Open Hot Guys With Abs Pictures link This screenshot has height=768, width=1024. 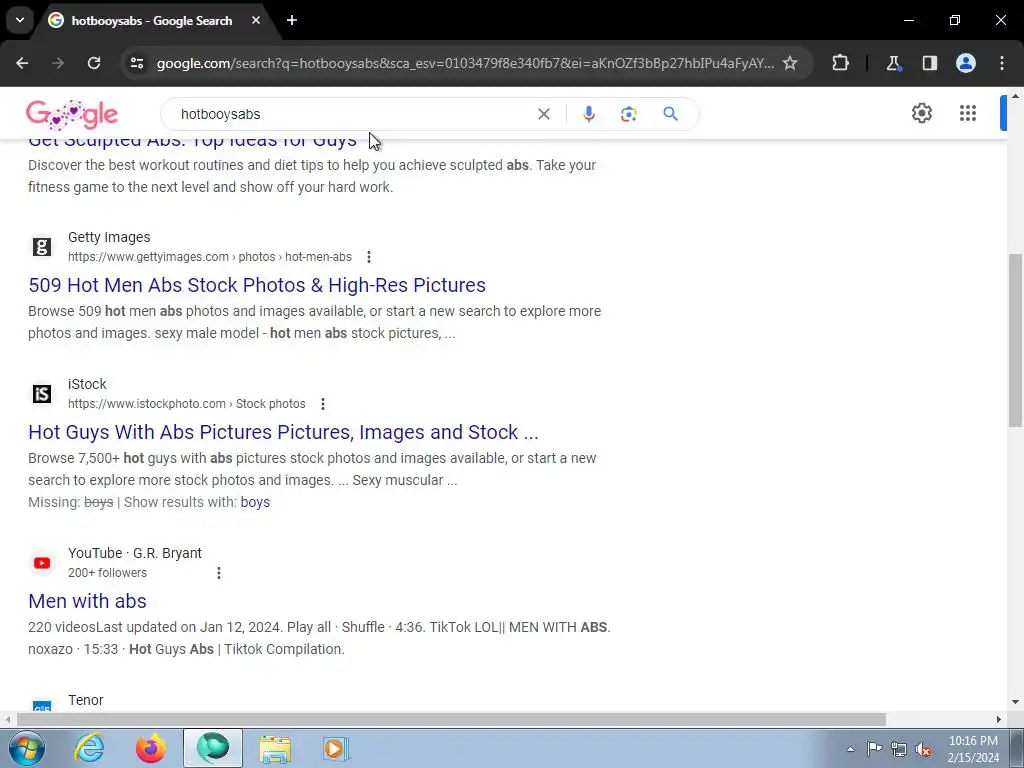pyautogui.click(x=283, y=432)
